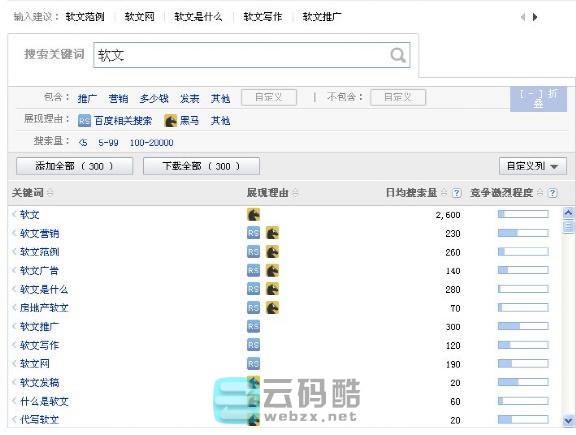
Task: Click 下载全部 (300) button
Action: 201,166
